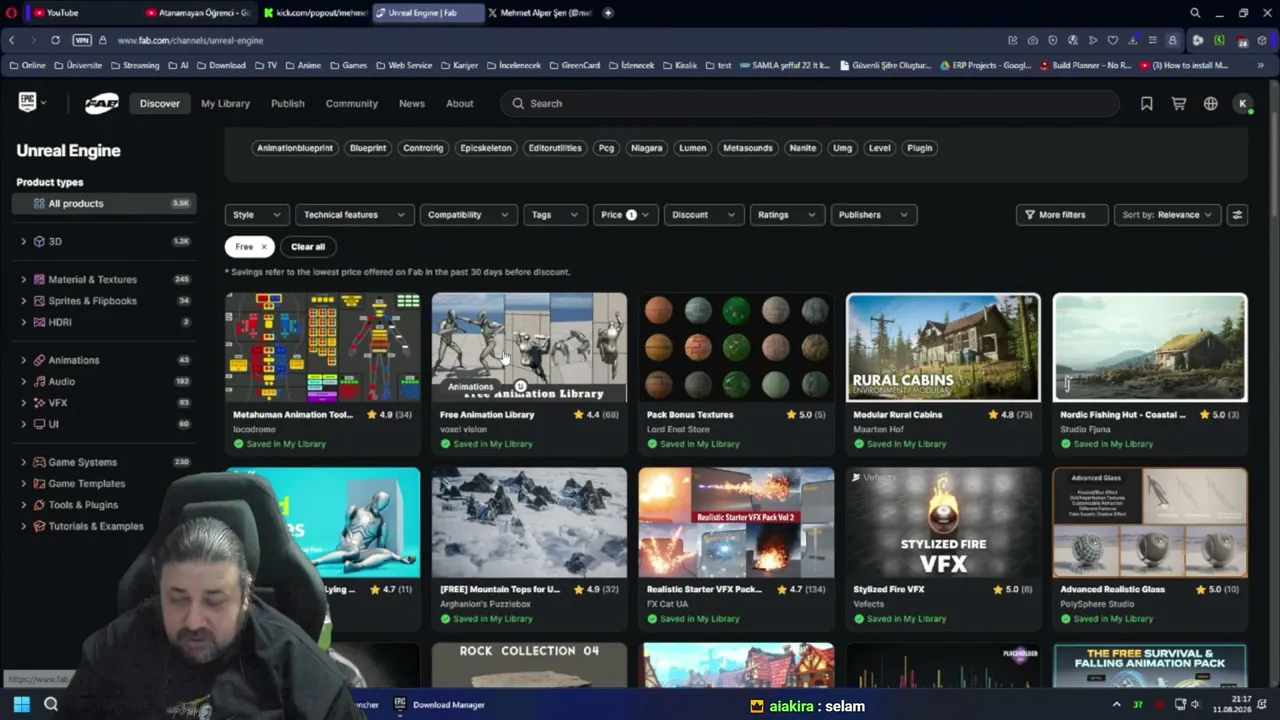The height and width of the screenshot is (720, 1280).
Task: Open the Technical features dropdown
Action: pos(354,215)
